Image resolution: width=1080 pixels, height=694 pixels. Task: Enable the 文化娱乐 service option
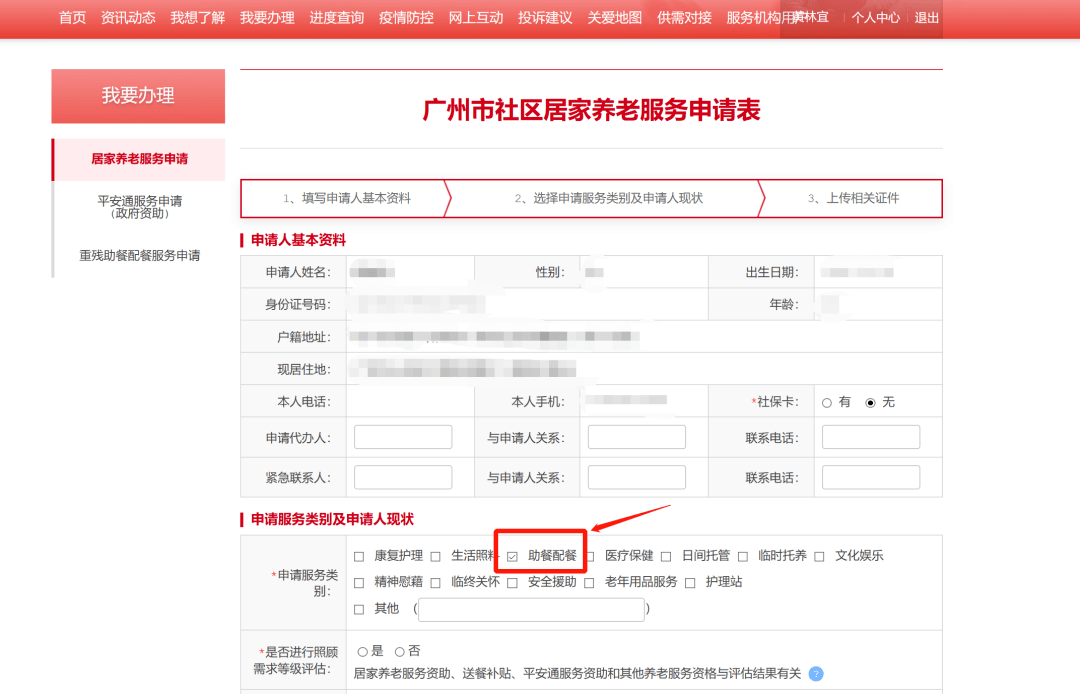pyautogui.click(x=820, y=557)
